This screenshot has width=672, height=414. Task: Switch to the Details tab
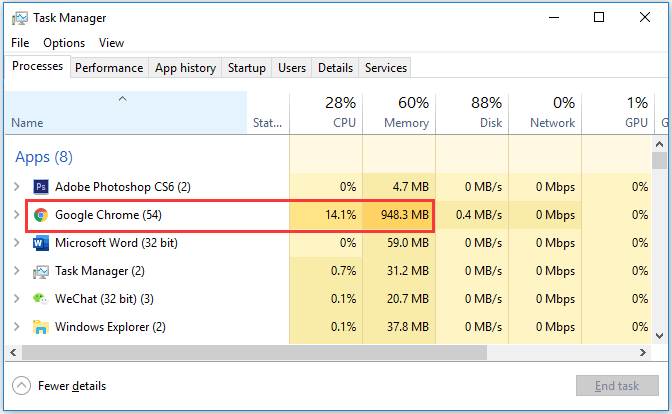[335, 68]
